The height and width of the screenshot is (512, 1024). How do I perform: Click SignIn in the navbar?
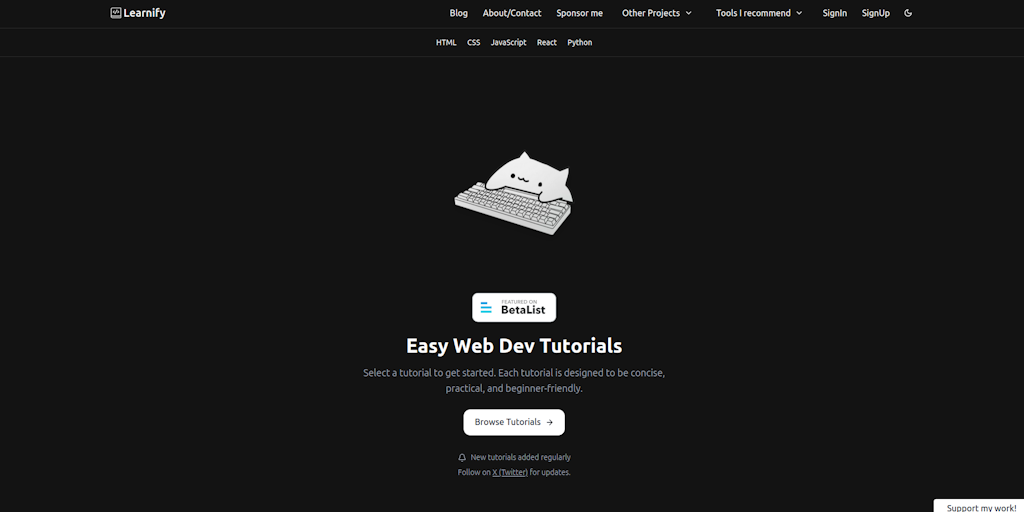835,13
